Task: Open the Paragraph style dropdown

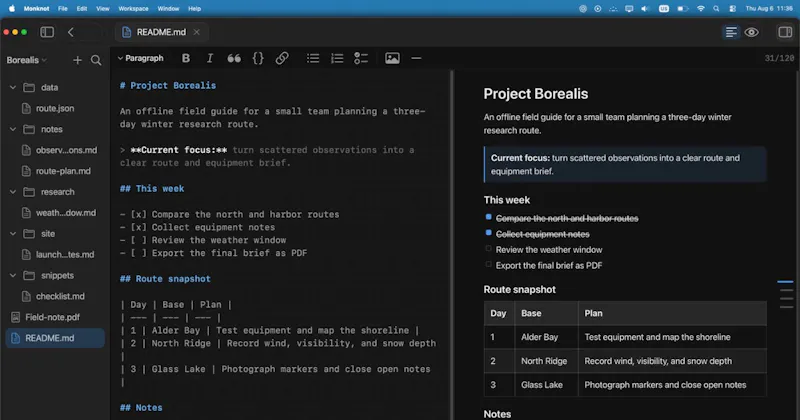Action: (140, 58)
